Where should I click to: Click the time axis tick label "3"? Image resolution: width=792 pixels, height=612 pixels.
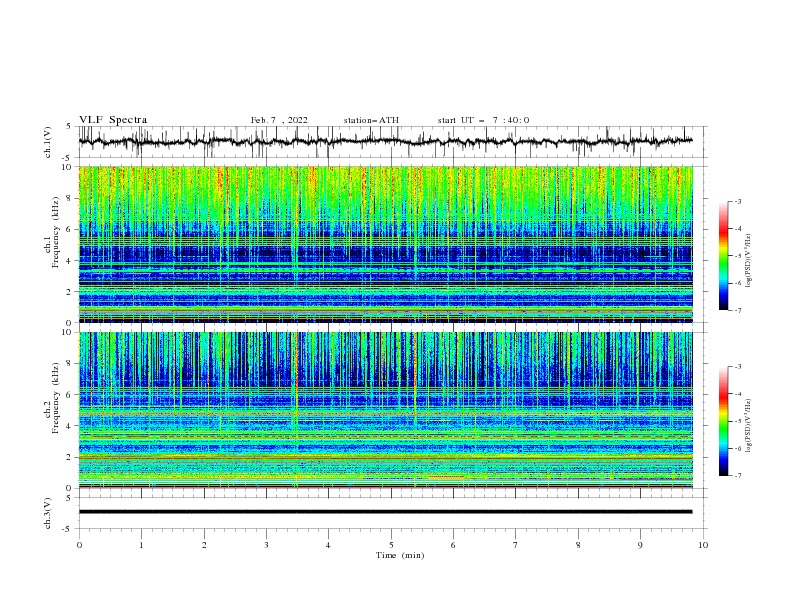click(x=266, y=545)
